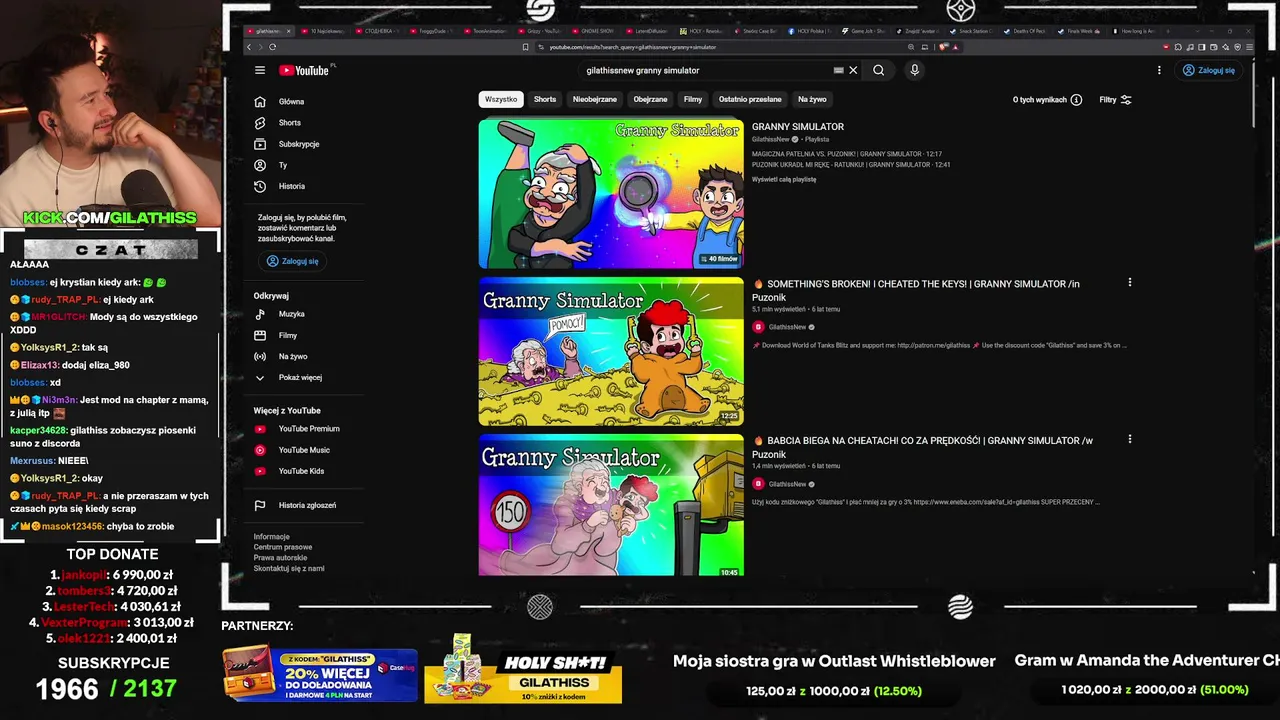Open the Filtry search filters
Image resolution: width=1280 pixels, height=720 pixels.
click(1115, 100)
